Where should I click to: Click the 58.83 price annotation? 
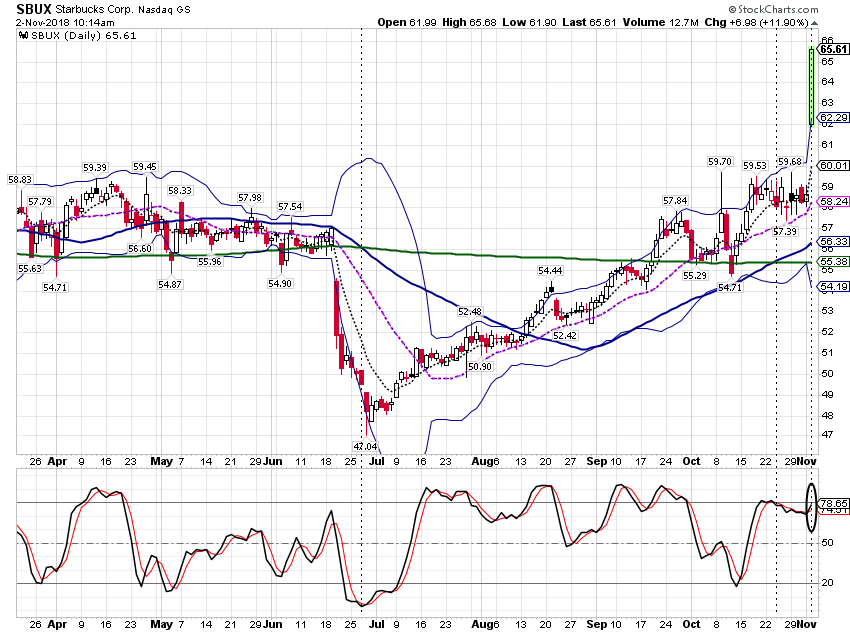coord(20,179)
